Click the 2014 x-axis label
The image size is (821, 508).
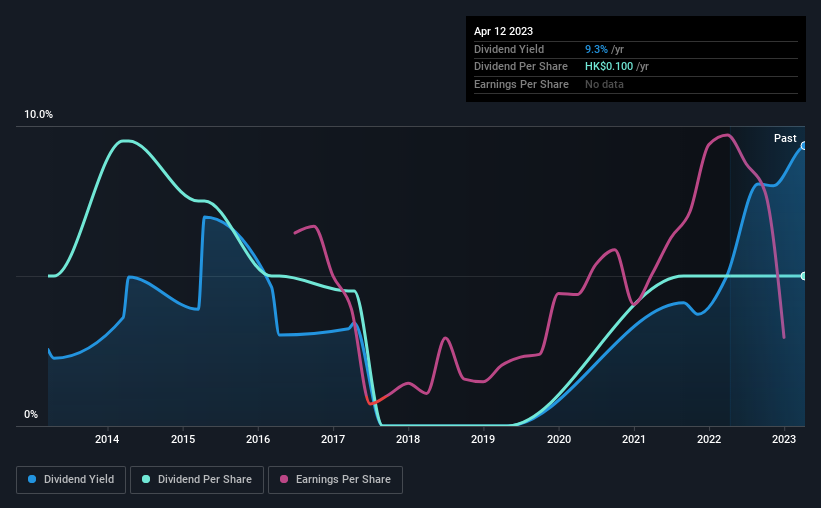point(107,439)
